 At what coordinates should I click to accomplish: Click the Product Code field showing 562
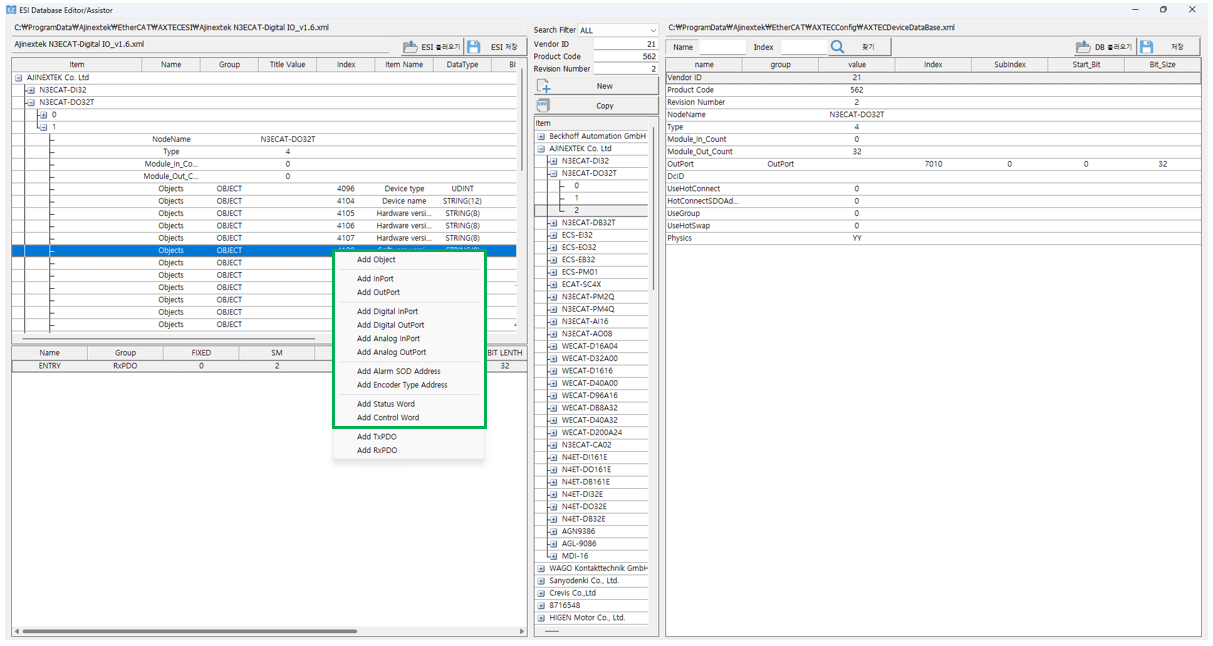tap(626, 57)
